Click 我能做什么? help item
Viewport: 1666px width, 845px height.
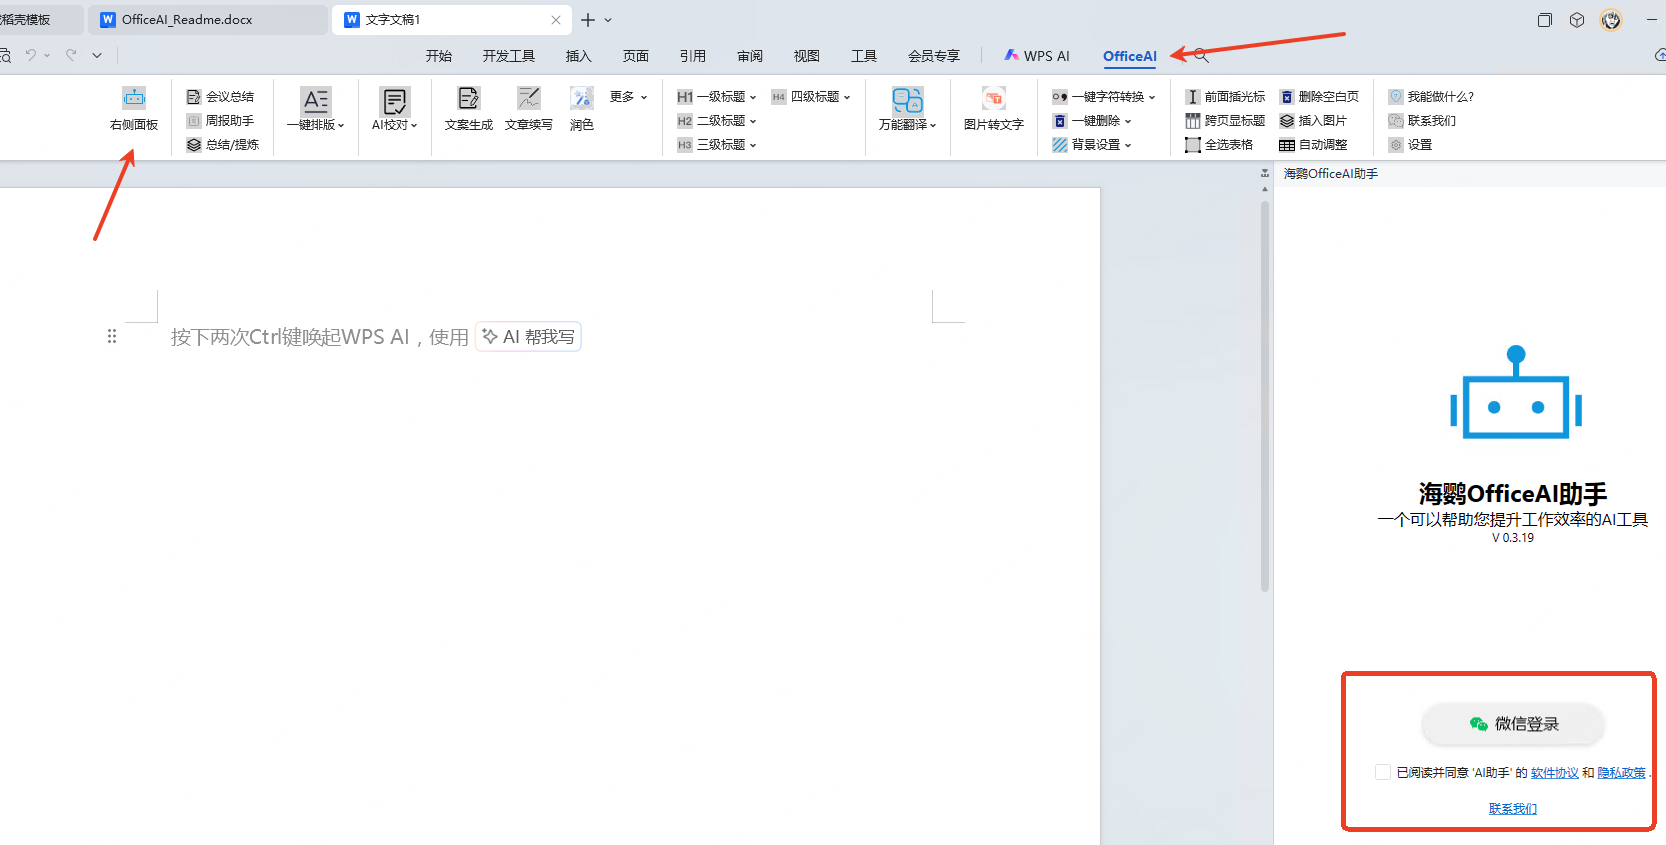point(1431,97)
